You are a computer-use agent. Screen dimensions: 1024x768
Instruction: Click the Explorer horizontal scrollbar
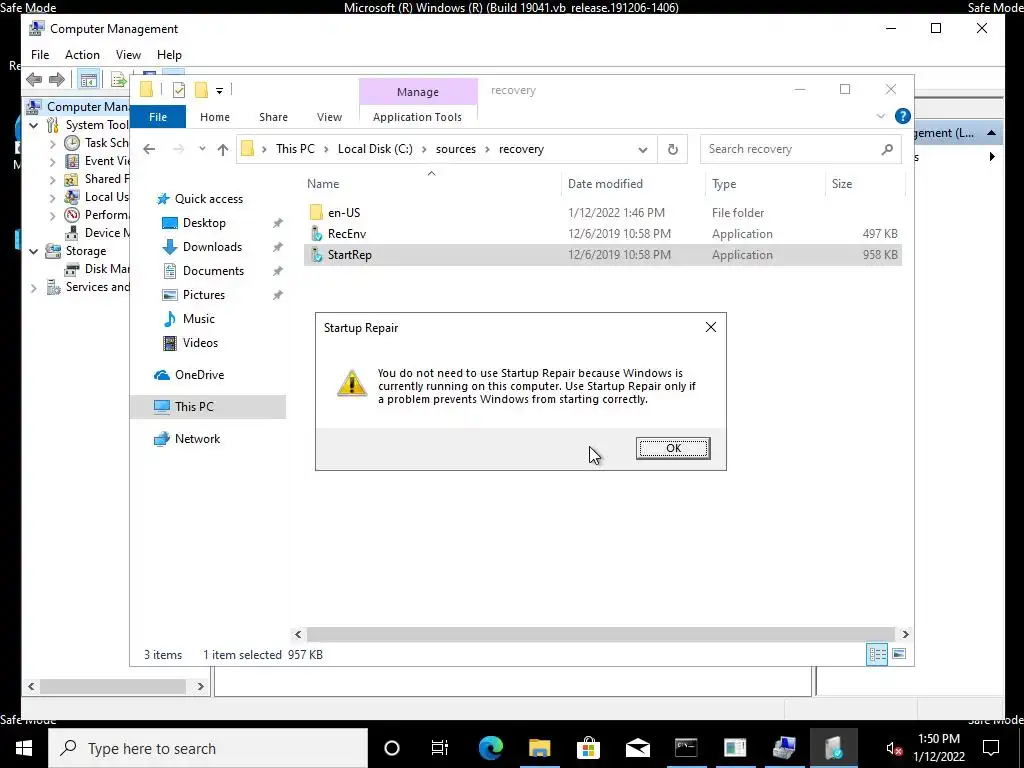pyautogui.click(x=600, y=634)
